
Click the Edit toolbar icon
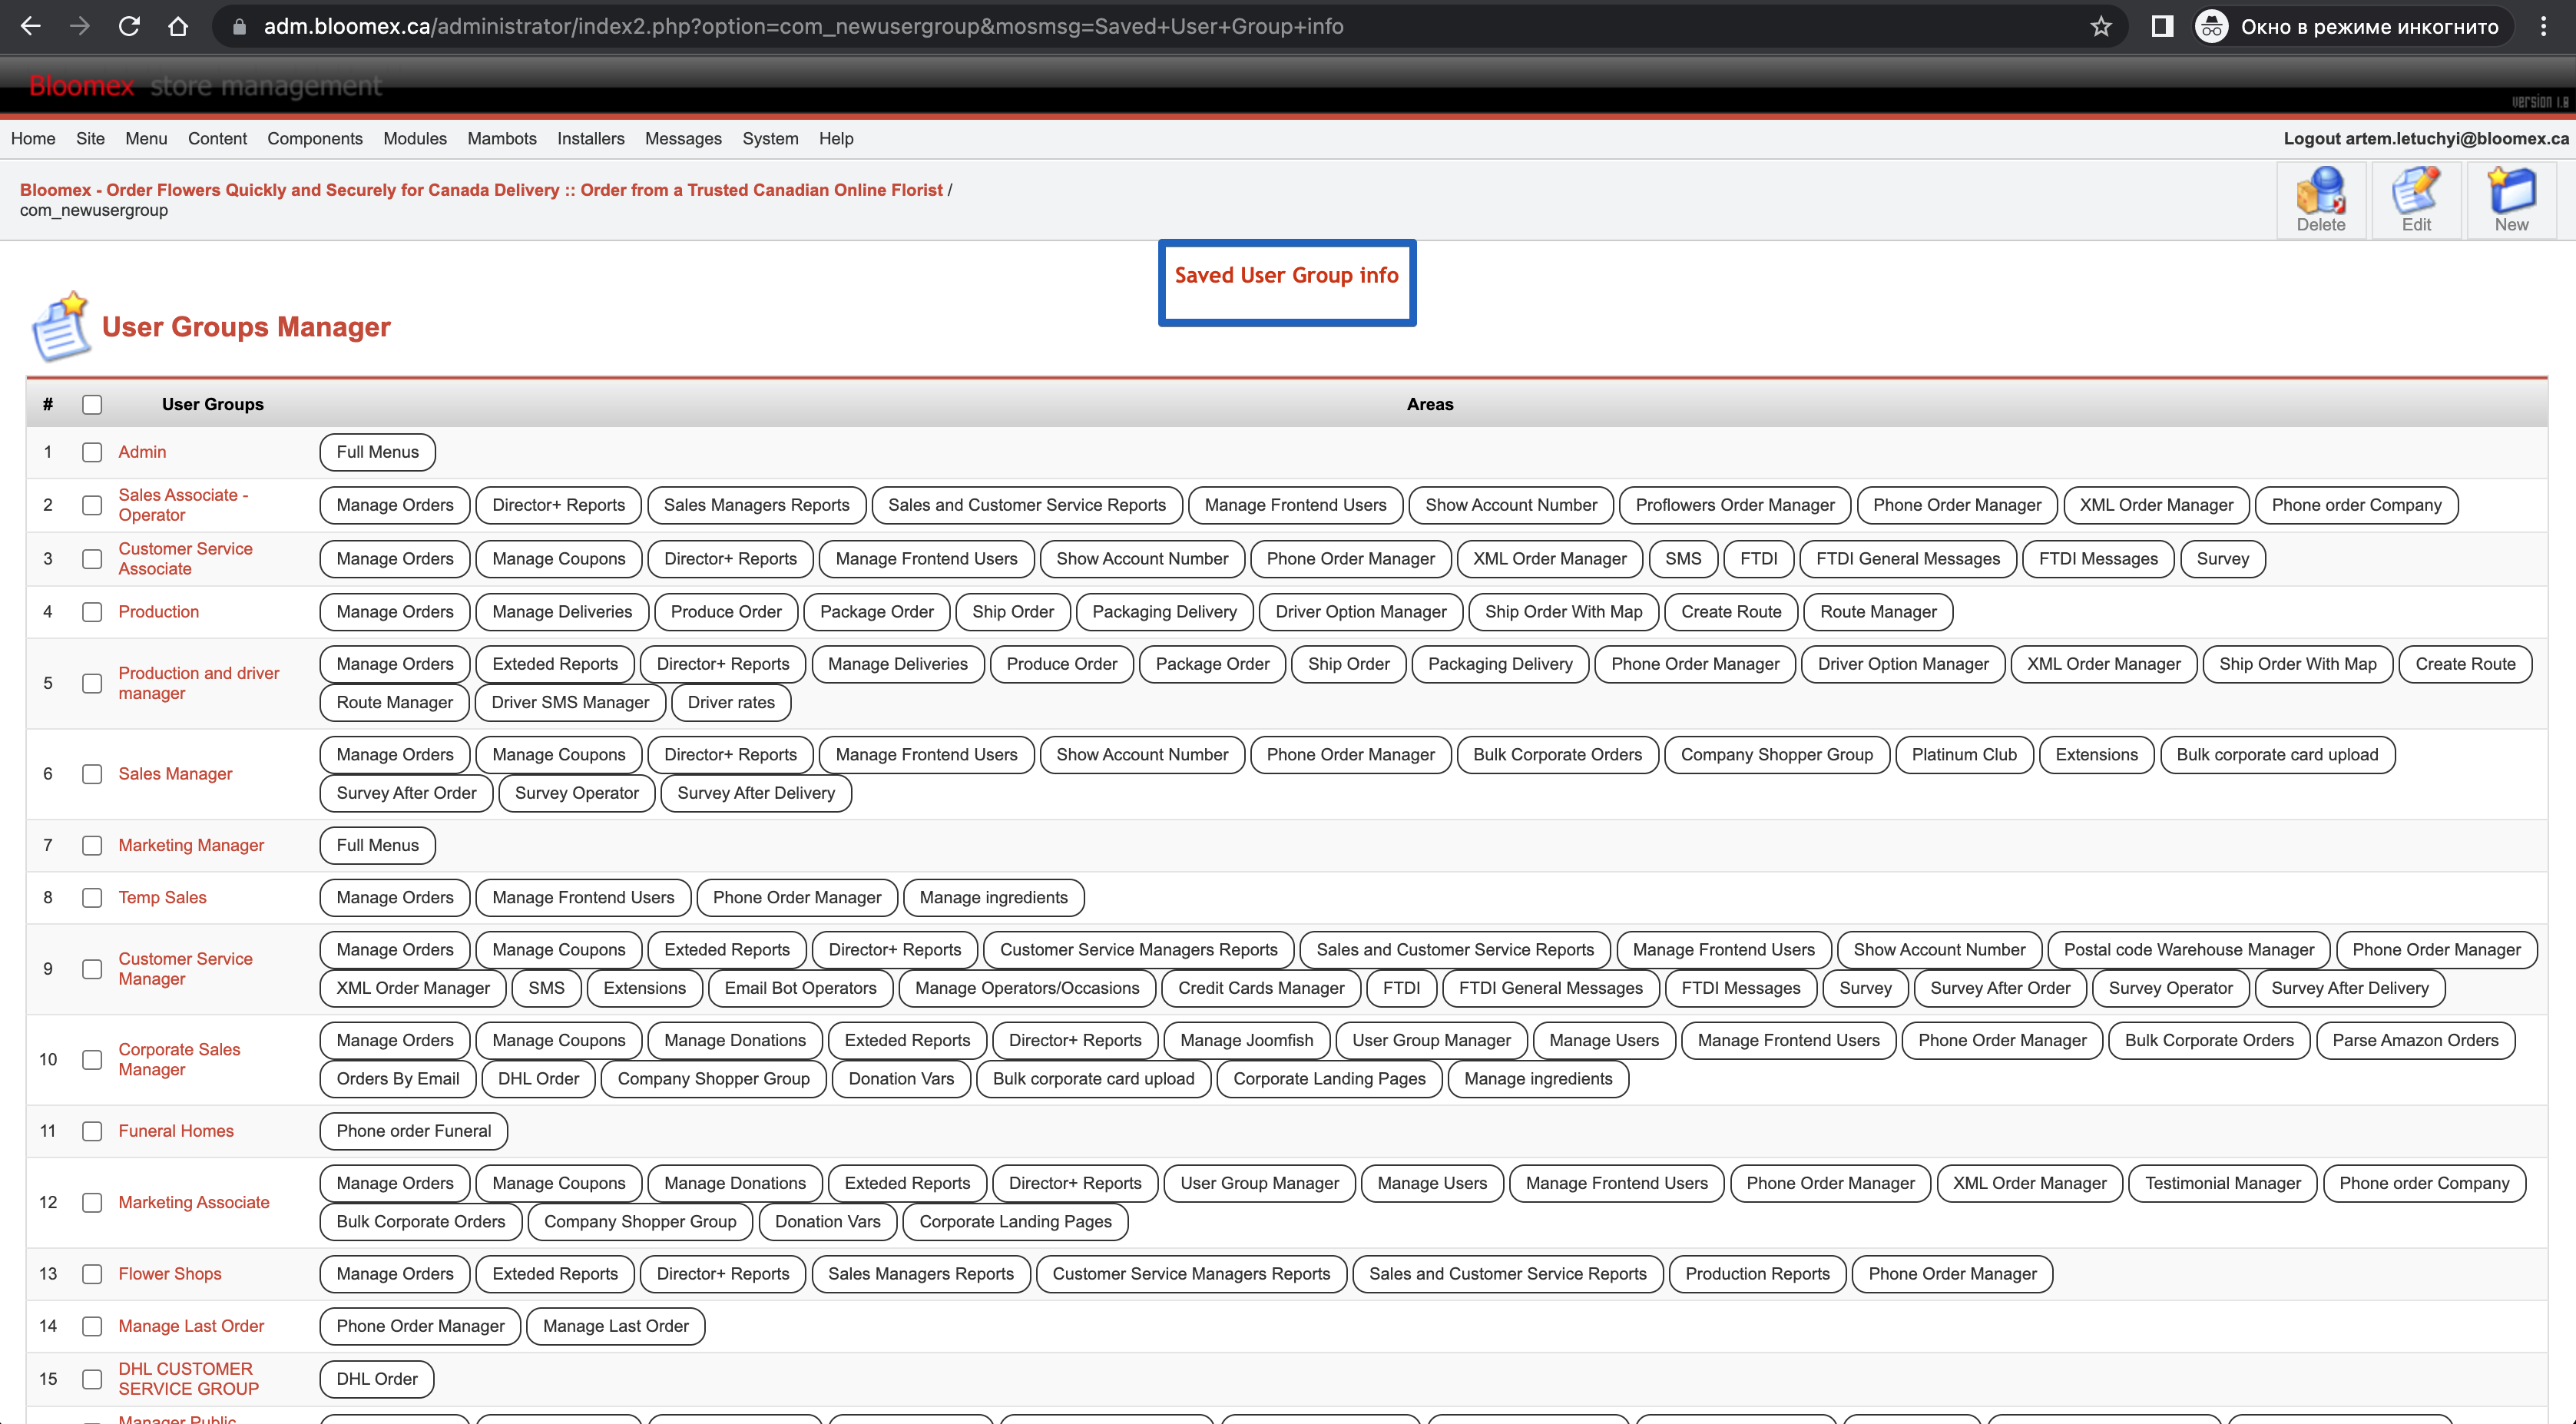[2416, 200]
